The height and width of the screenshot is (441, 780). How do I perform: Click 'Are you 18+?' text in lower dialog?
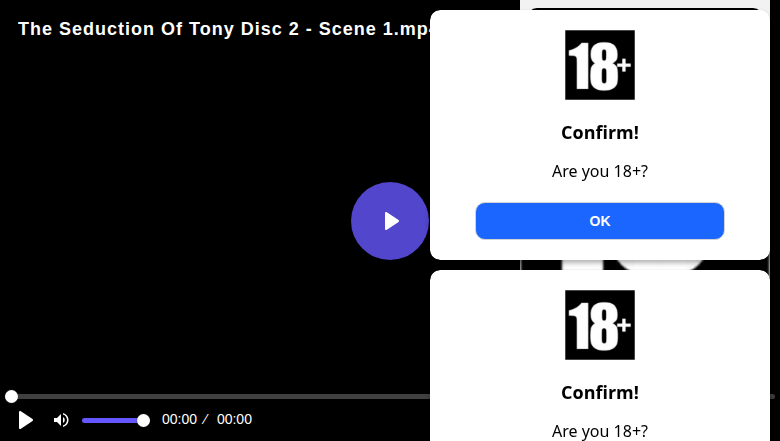click(x=600, y=431)
